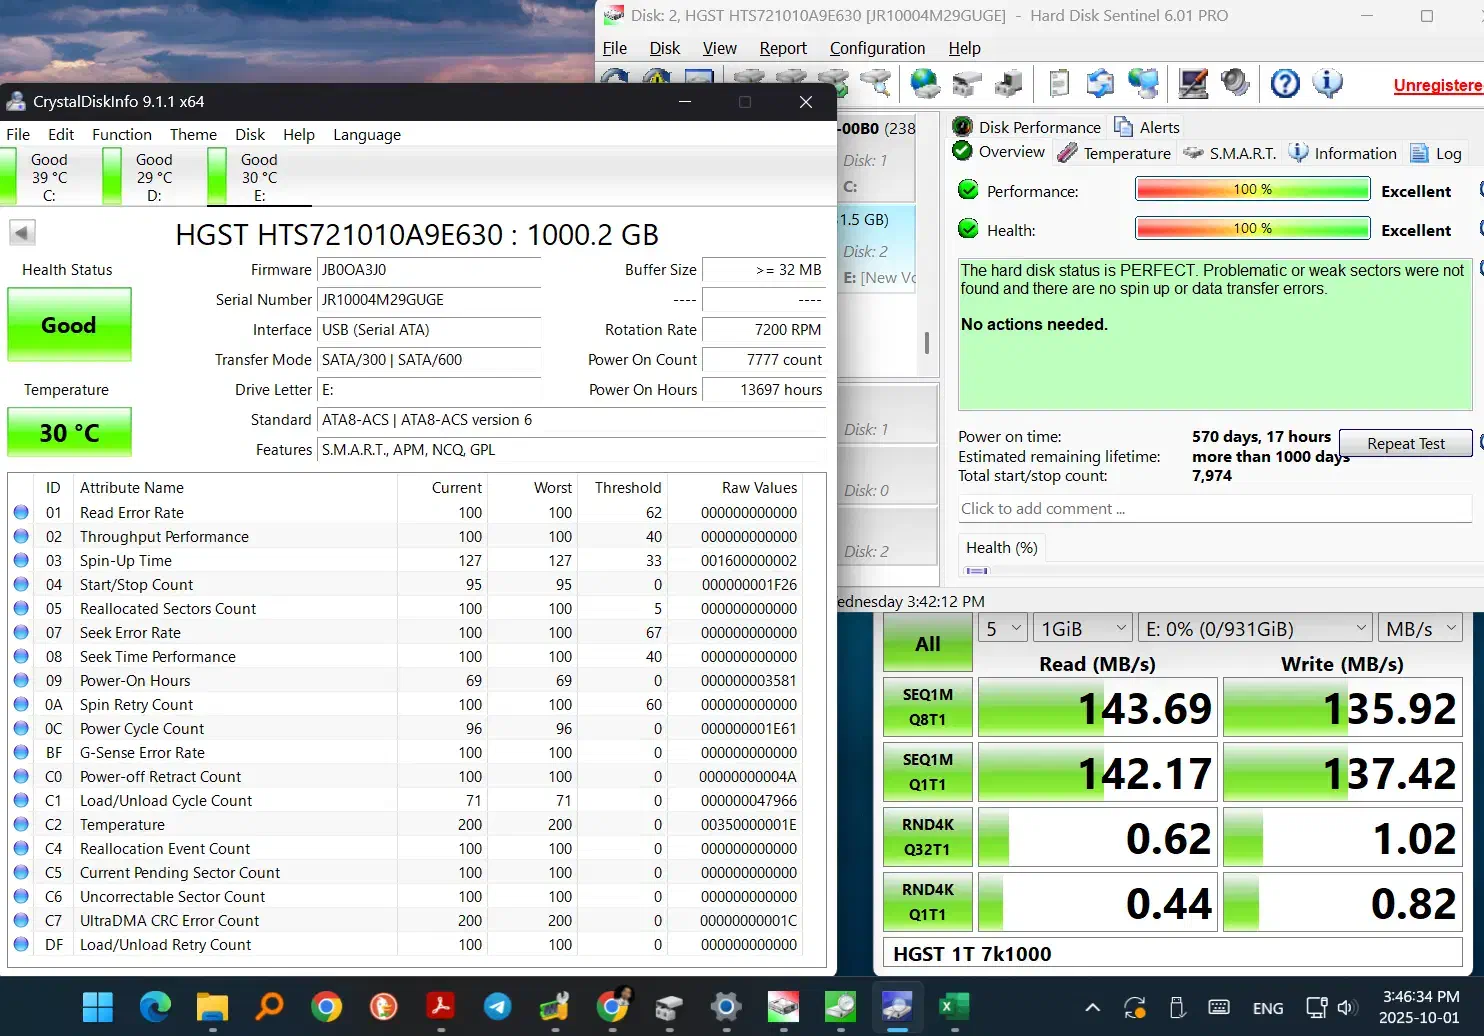
Task: Click the previous disk arrow in CrystalDiskInfo
Action: (22, 233)
